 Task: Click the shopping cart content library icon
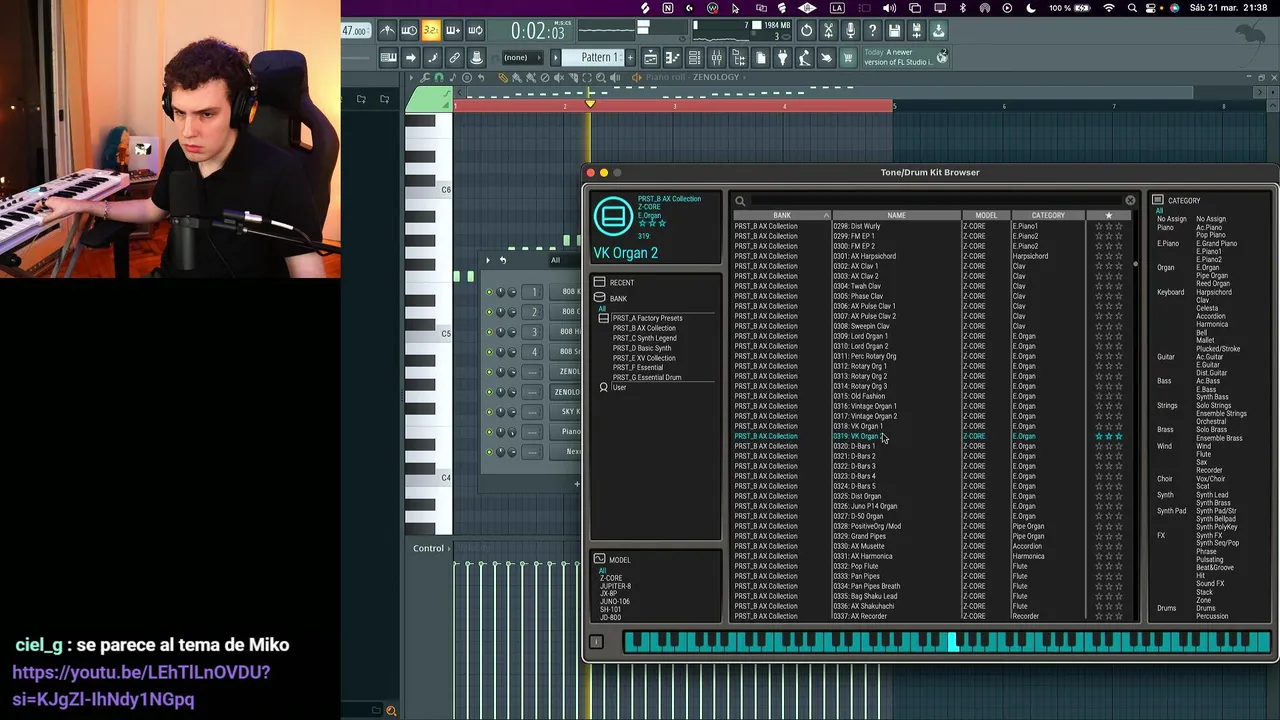(x=847, y=58)
